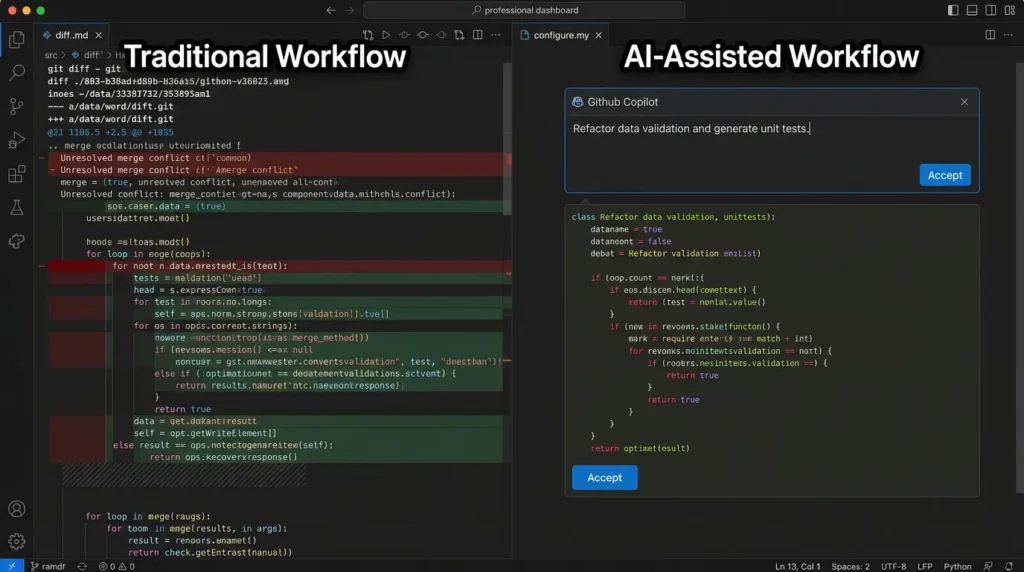Open the notifications bell icon
The width and height of the screenshot is (1024, 572).
(x=1009, y=566)
